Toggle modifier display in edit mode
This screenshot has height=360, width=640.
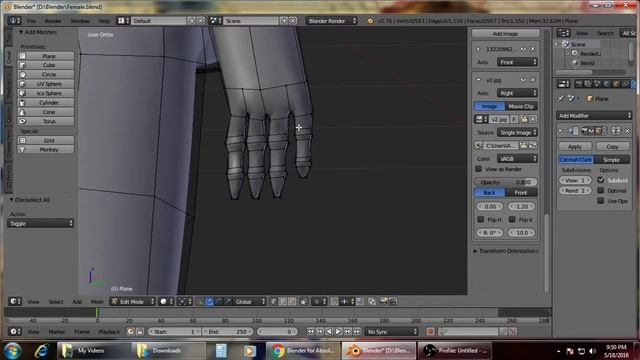(599, 131)
